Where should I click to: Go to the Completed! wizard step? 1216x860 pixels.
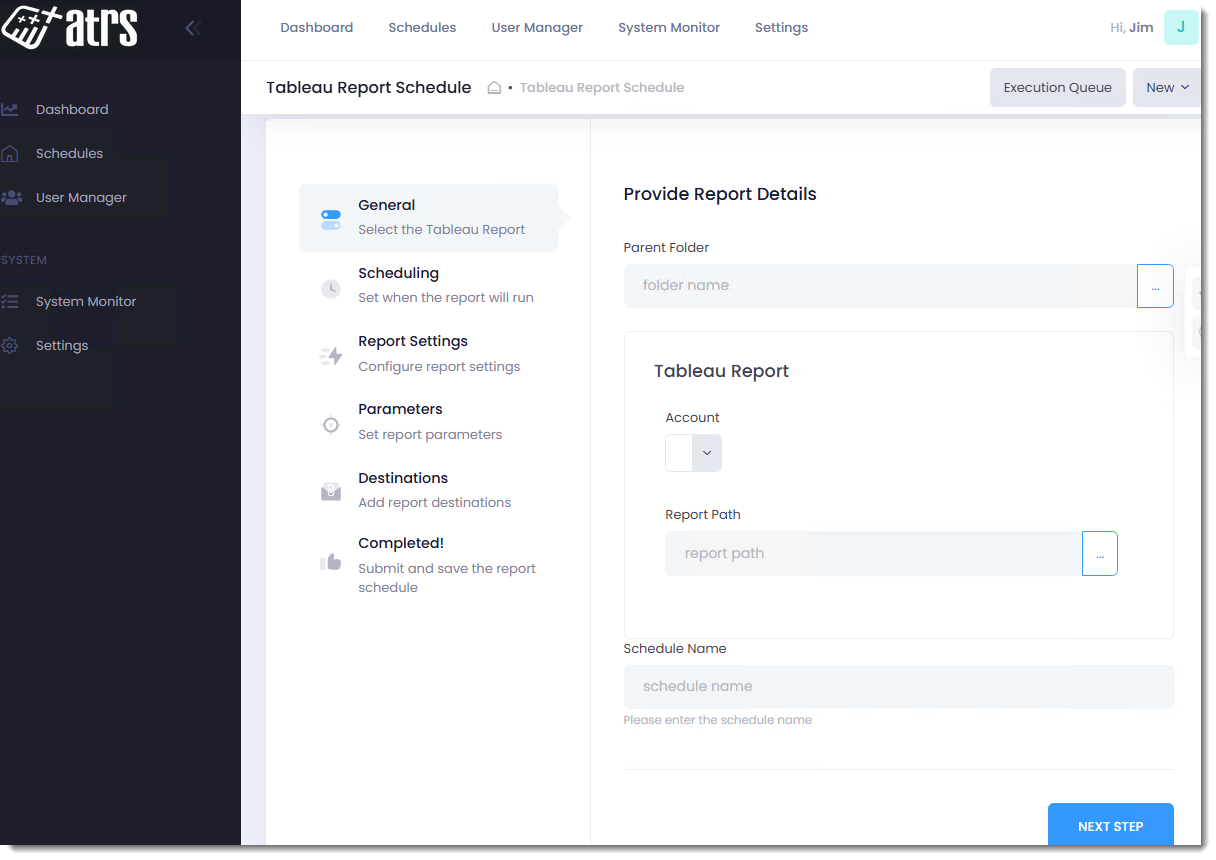[429, 565]
